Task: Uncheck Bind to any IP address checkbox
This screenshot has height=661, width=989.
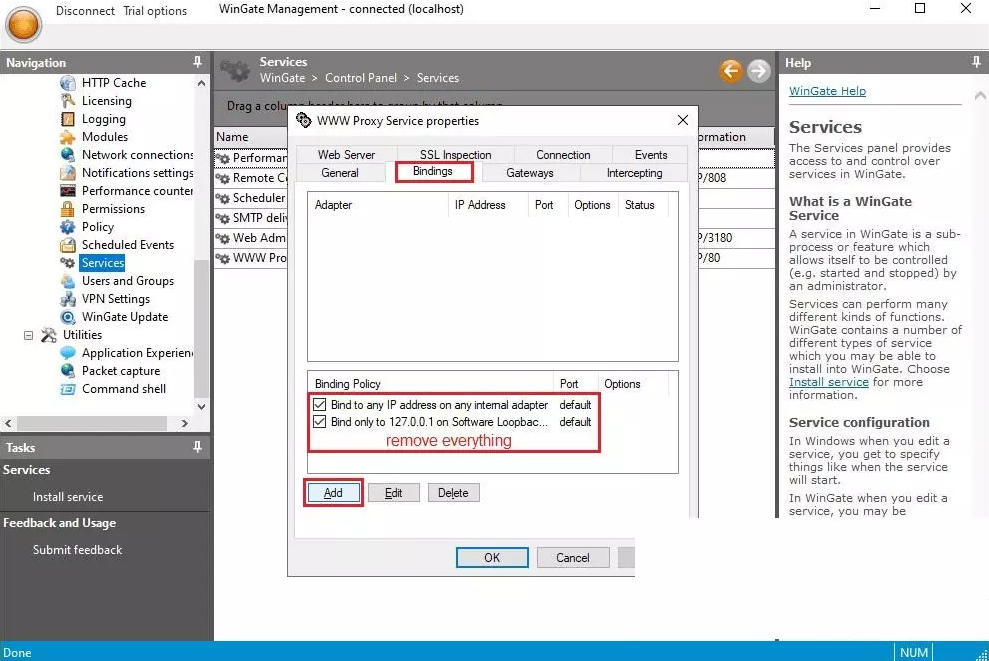Action: pos(320,405)
